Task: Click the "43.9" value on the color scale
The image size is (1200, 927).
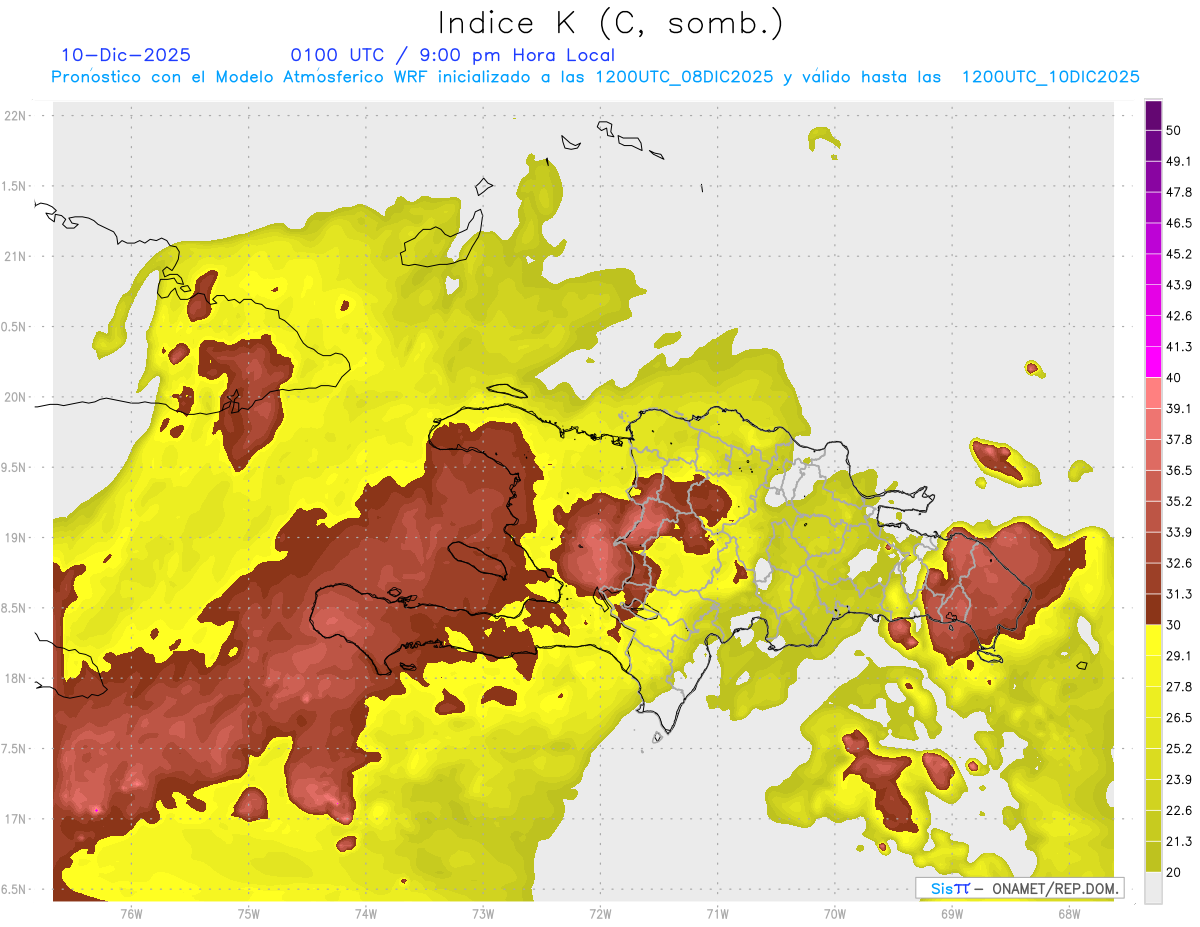Action: (1179, 286)
